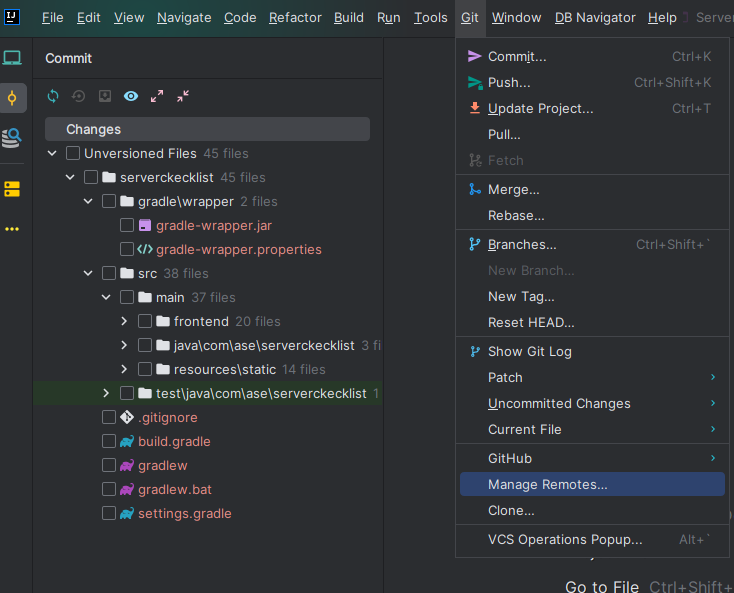Collapse the serverckecklist folder node

70,177
